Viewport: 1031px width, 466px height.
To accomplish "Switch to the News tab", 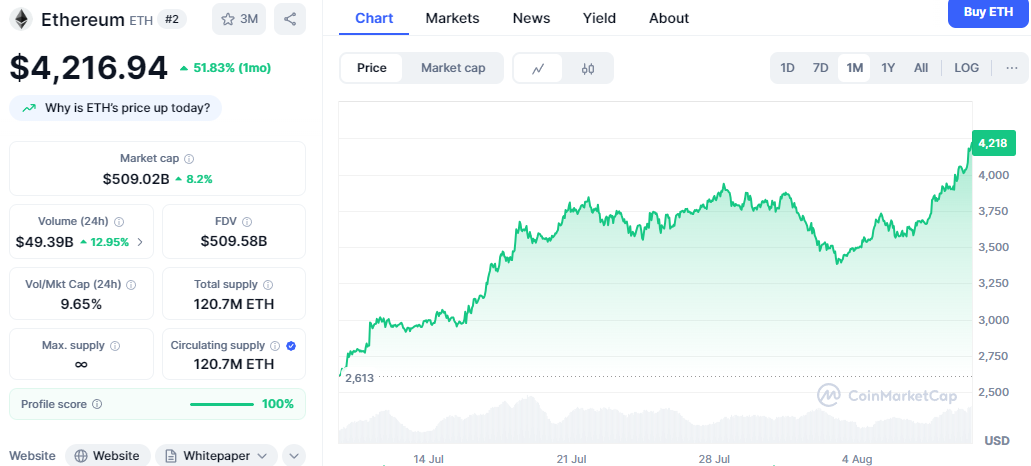I will click(531, 18).
